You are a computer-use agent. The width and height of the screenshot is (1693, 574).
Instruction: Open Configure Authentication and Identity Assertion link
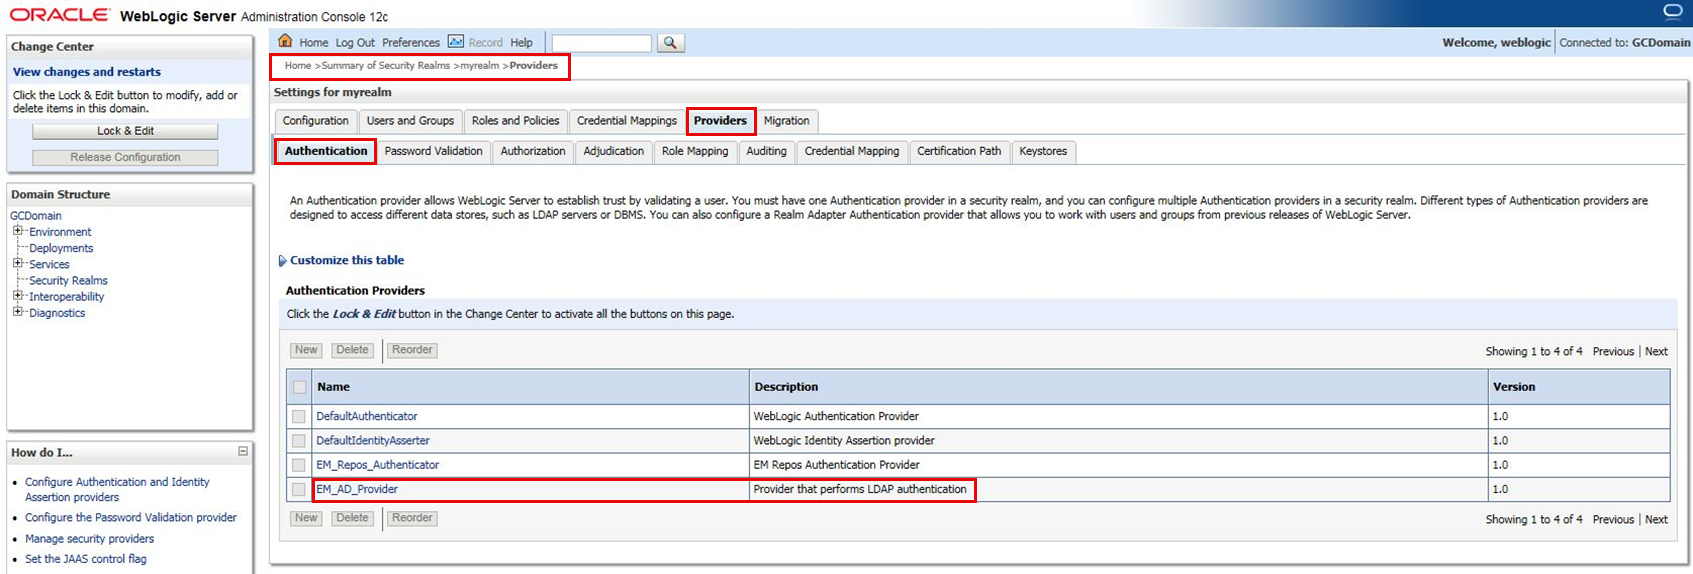[x=117, y=489]
